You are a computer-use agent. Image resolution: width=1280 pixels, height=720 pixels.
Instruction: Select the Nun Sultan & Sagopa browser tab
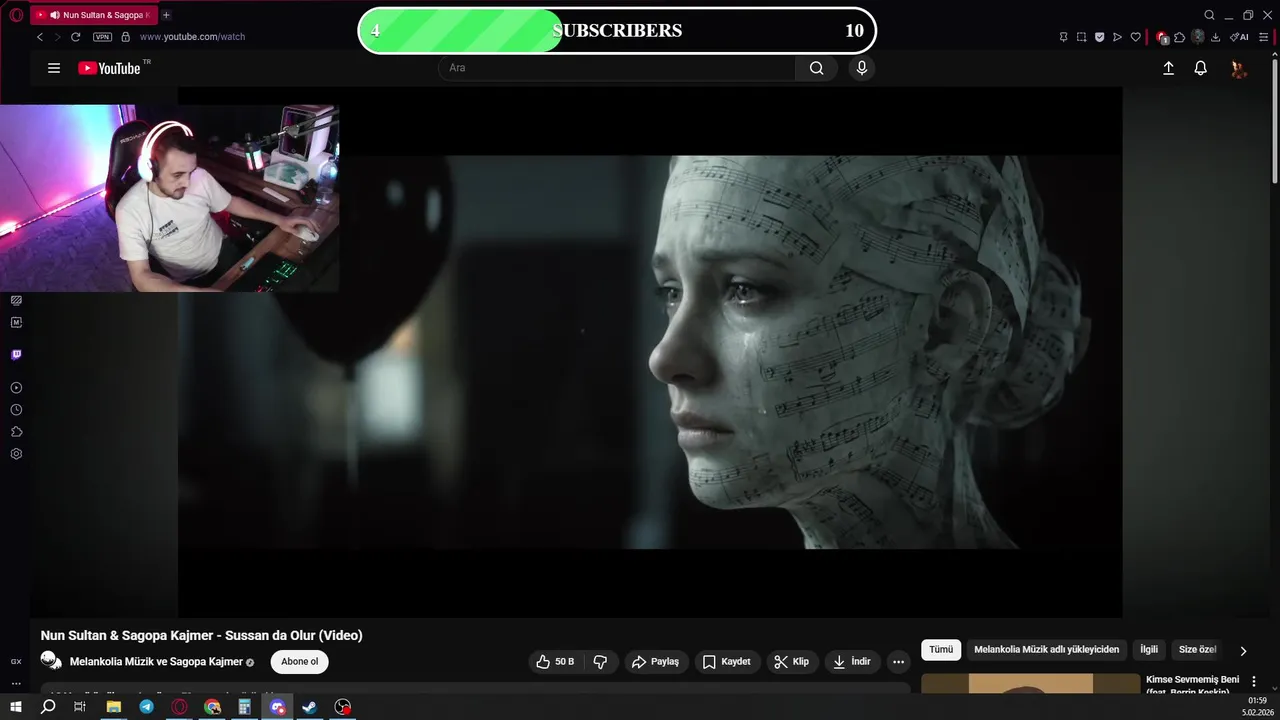pos(92,15)
